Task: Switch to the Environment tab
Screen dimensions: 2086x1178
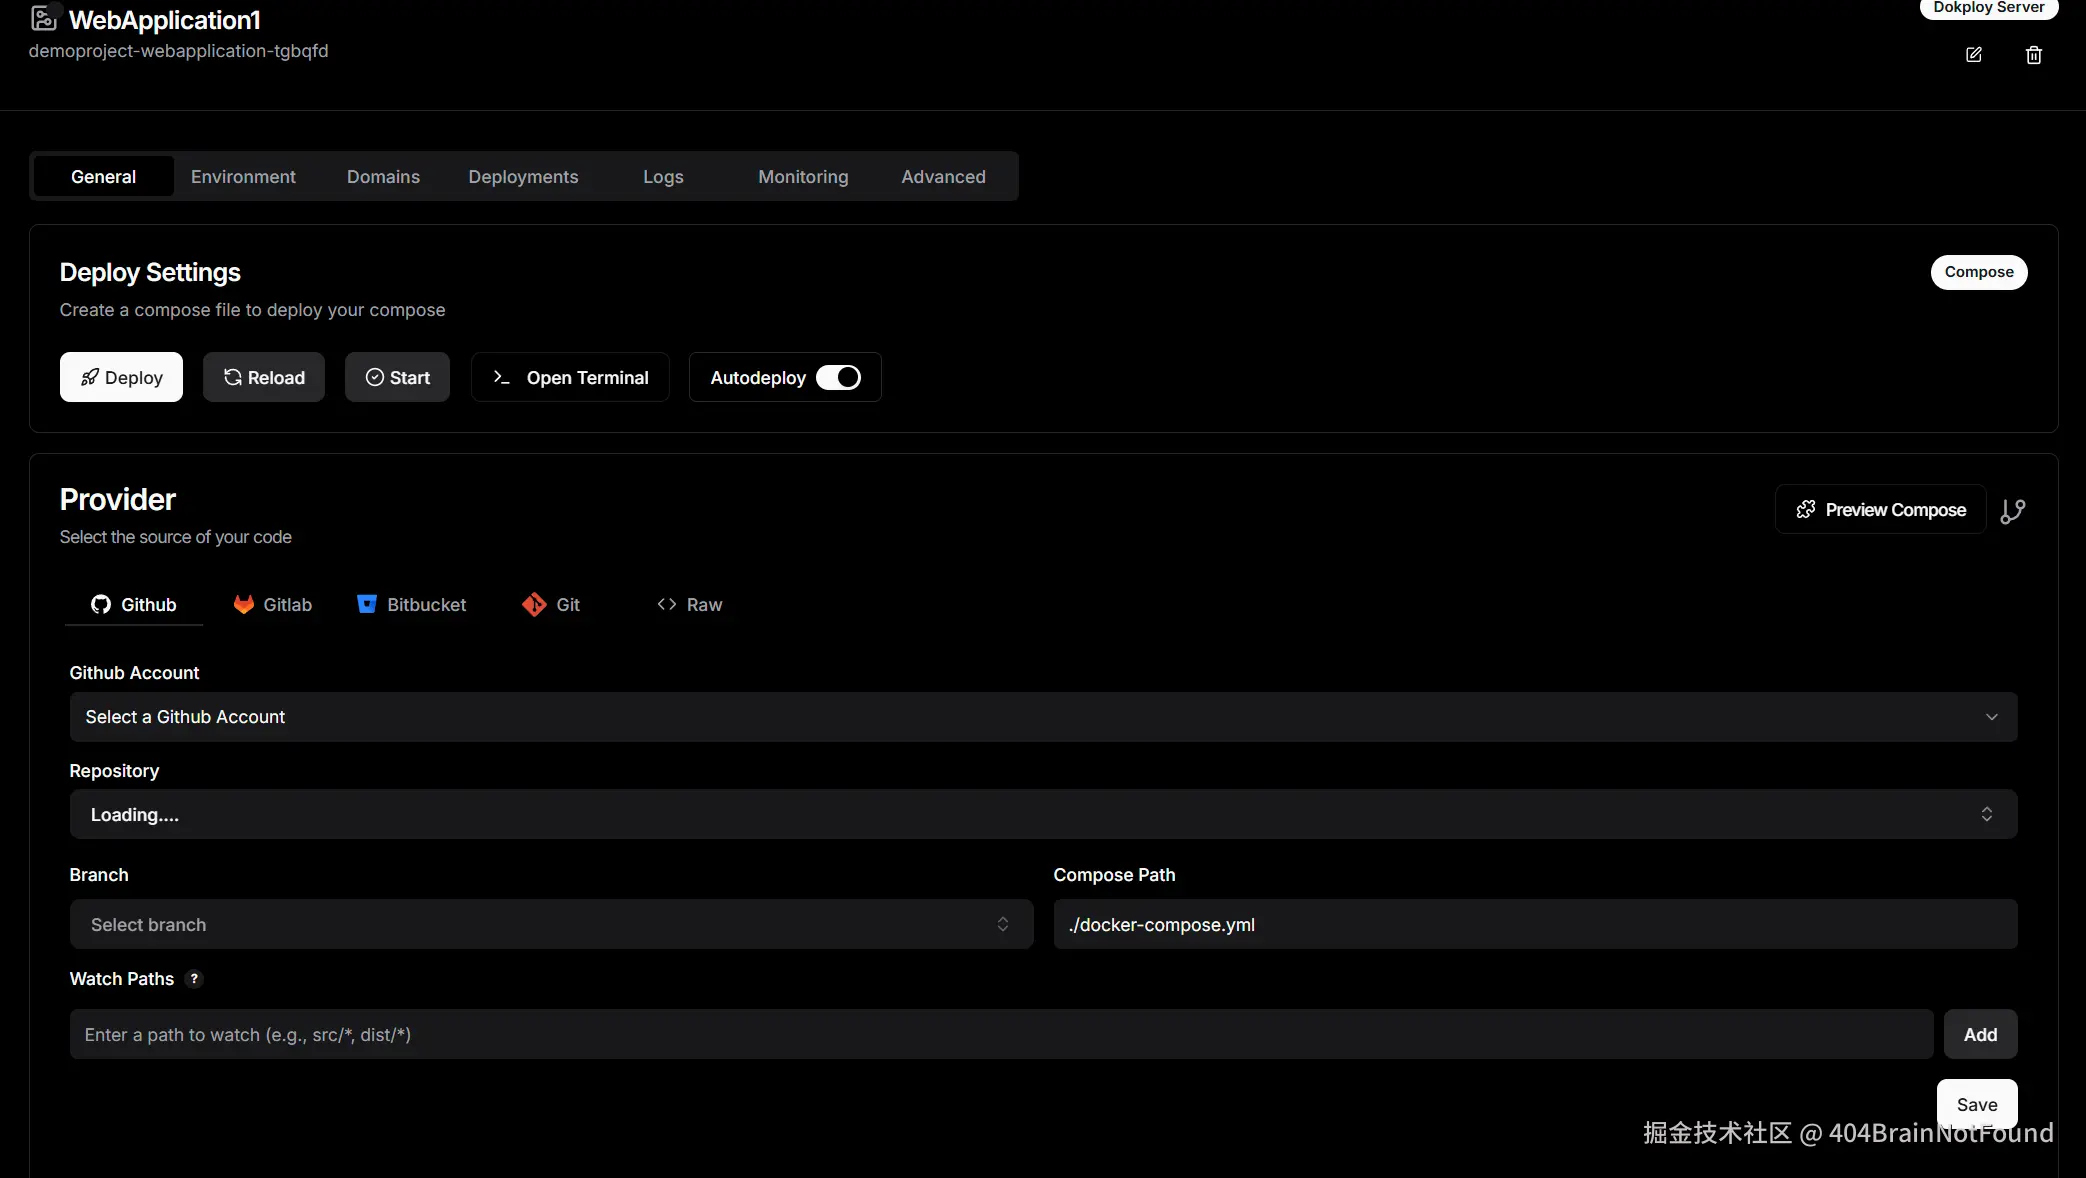Action: [x=243, y=177]
